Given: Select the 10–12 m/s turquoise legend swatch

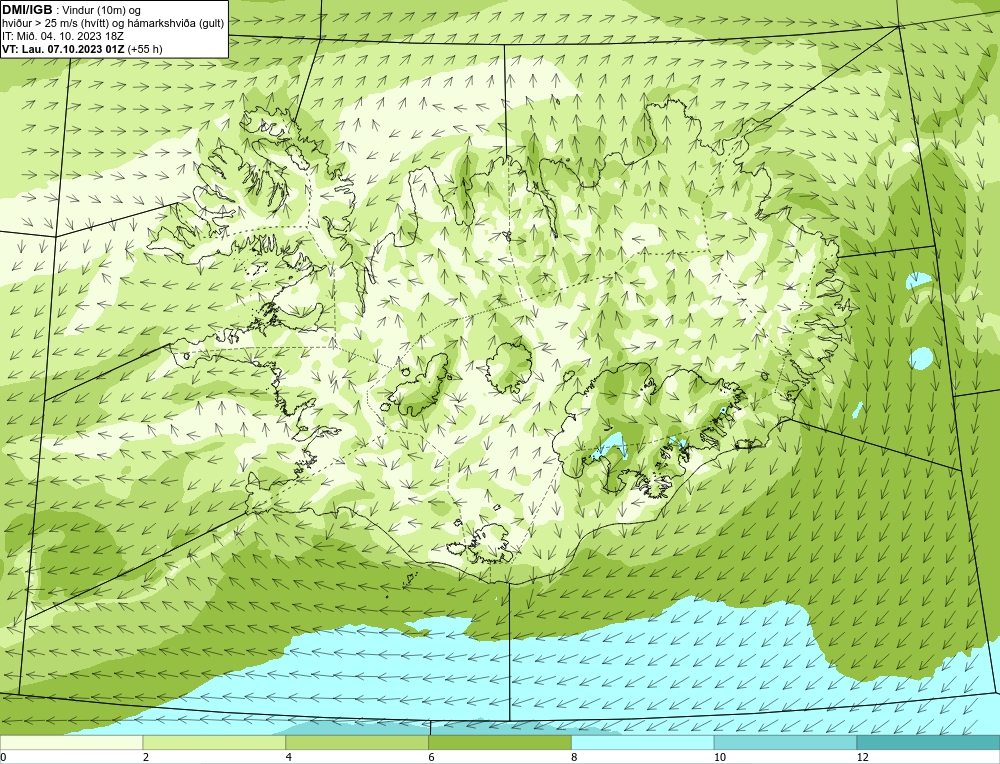Looking at the screenshot, I should coord(786,742).
